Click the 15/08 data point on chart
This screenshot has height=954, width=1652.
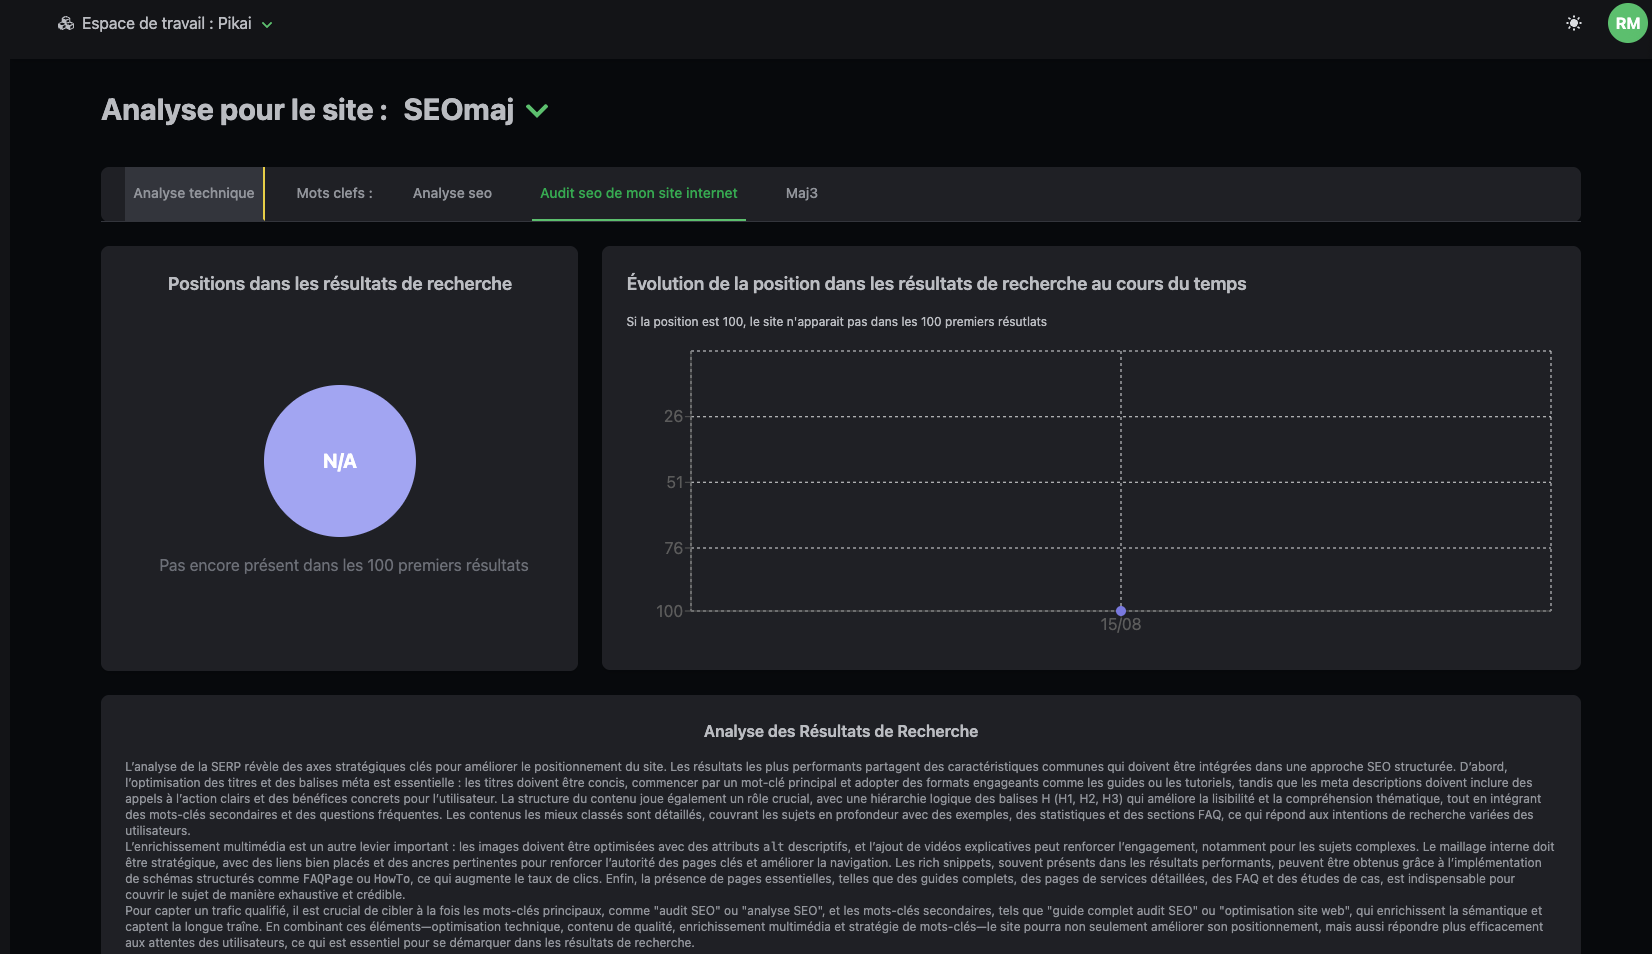(1121, 611)
